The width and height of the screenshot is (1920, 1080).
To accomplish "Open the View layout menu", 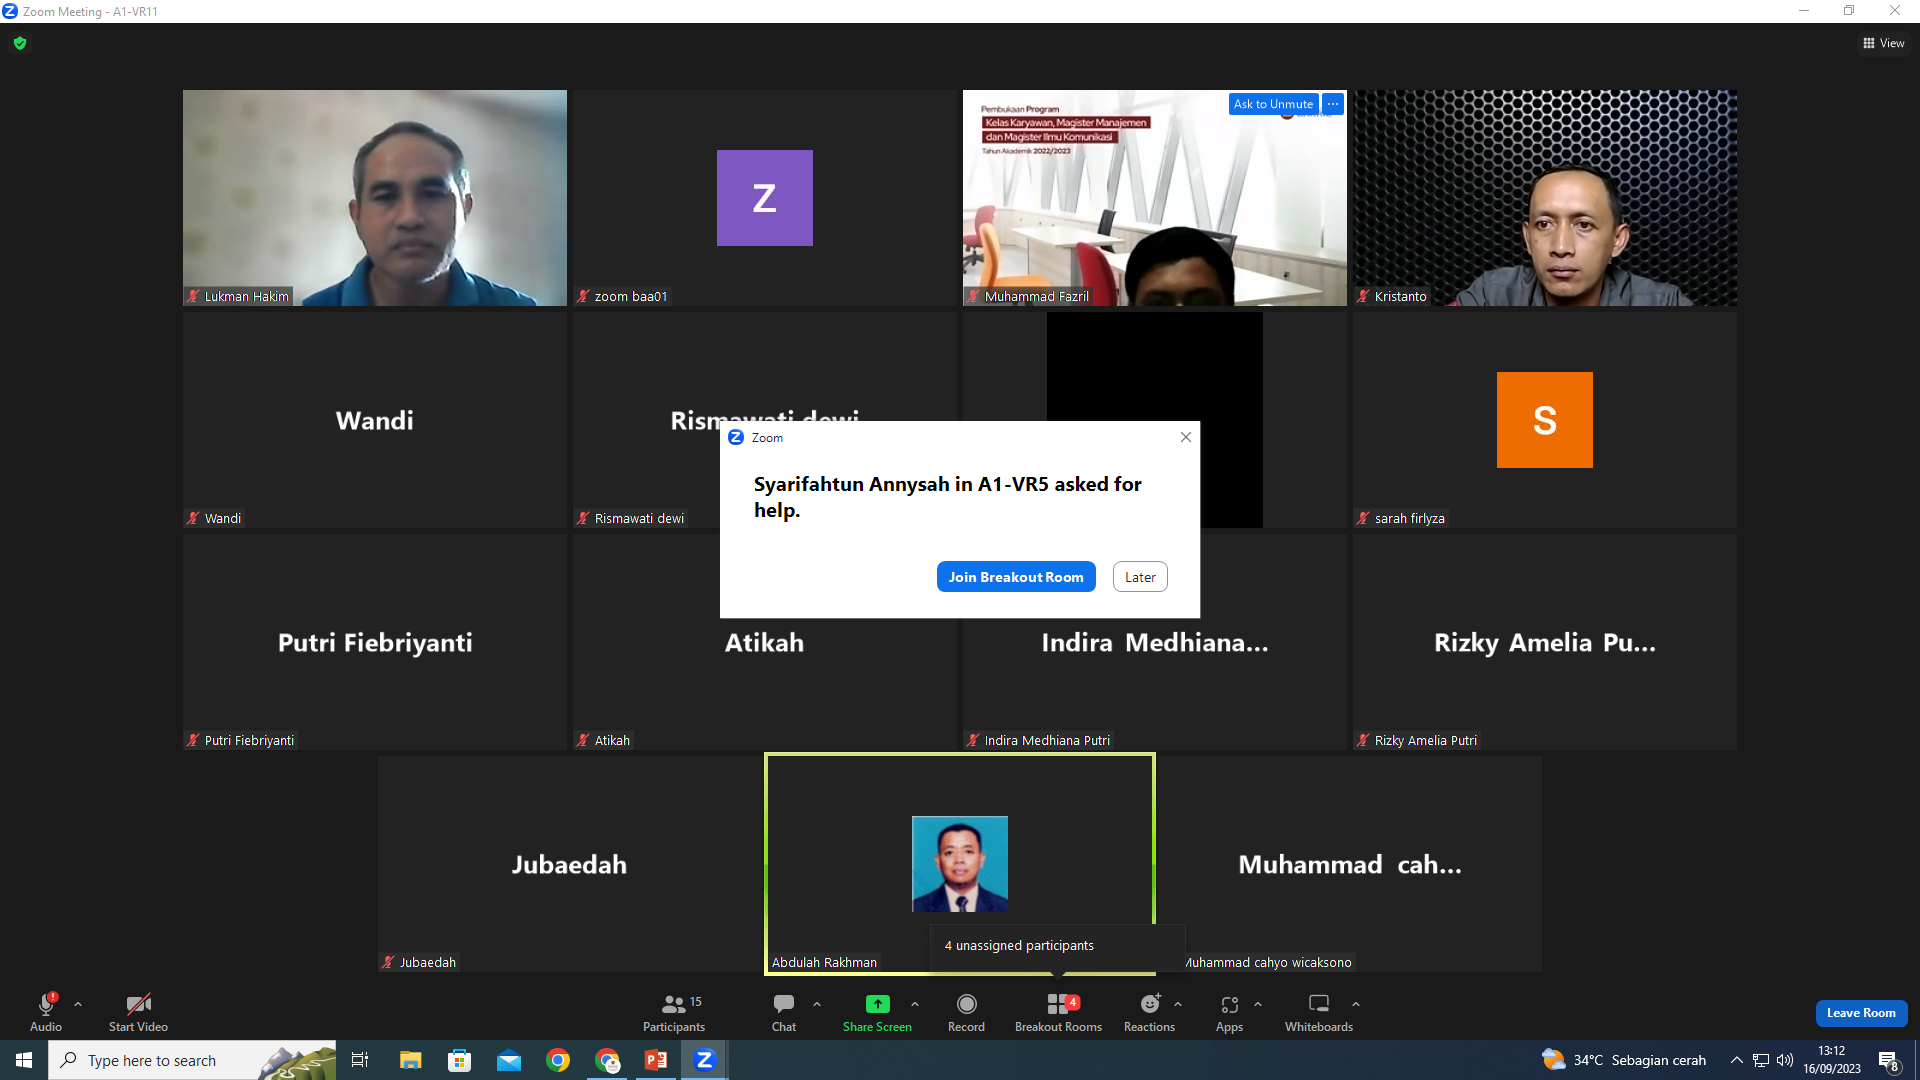I will pos(1884,43).
